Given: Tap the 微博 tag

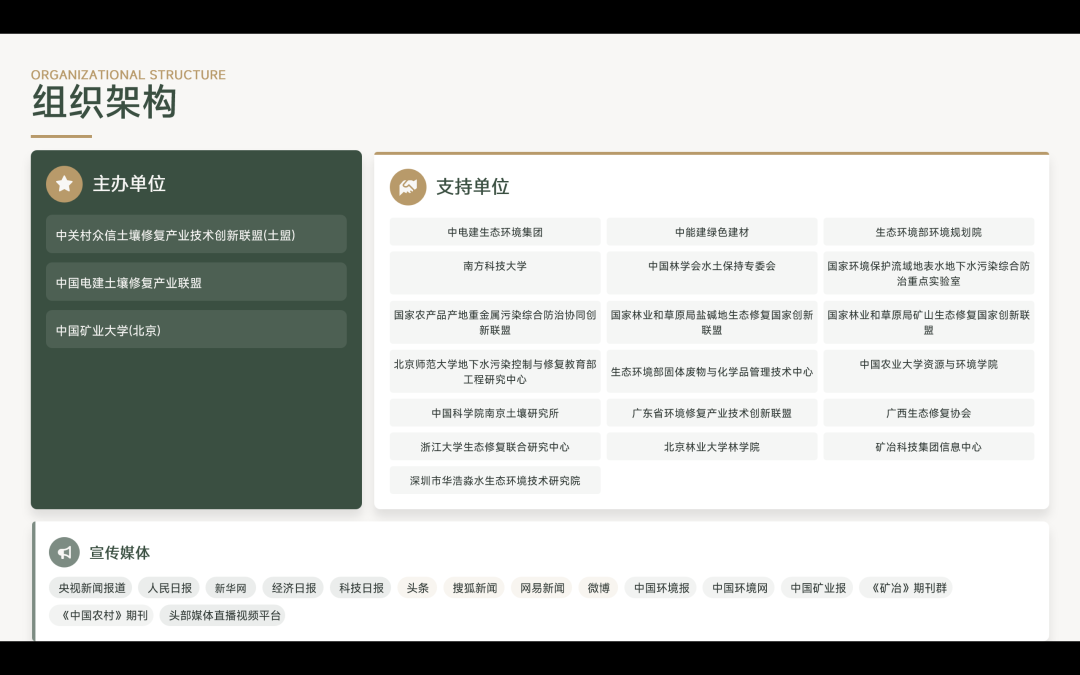Looking at the screenshot, I should click(x=599, y=588).
